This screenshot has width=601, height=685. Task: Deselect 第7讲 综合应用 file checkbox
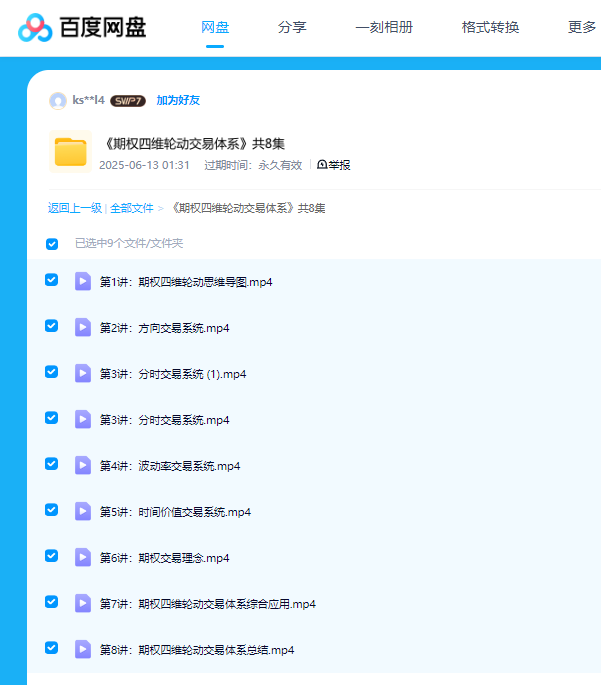52,602
